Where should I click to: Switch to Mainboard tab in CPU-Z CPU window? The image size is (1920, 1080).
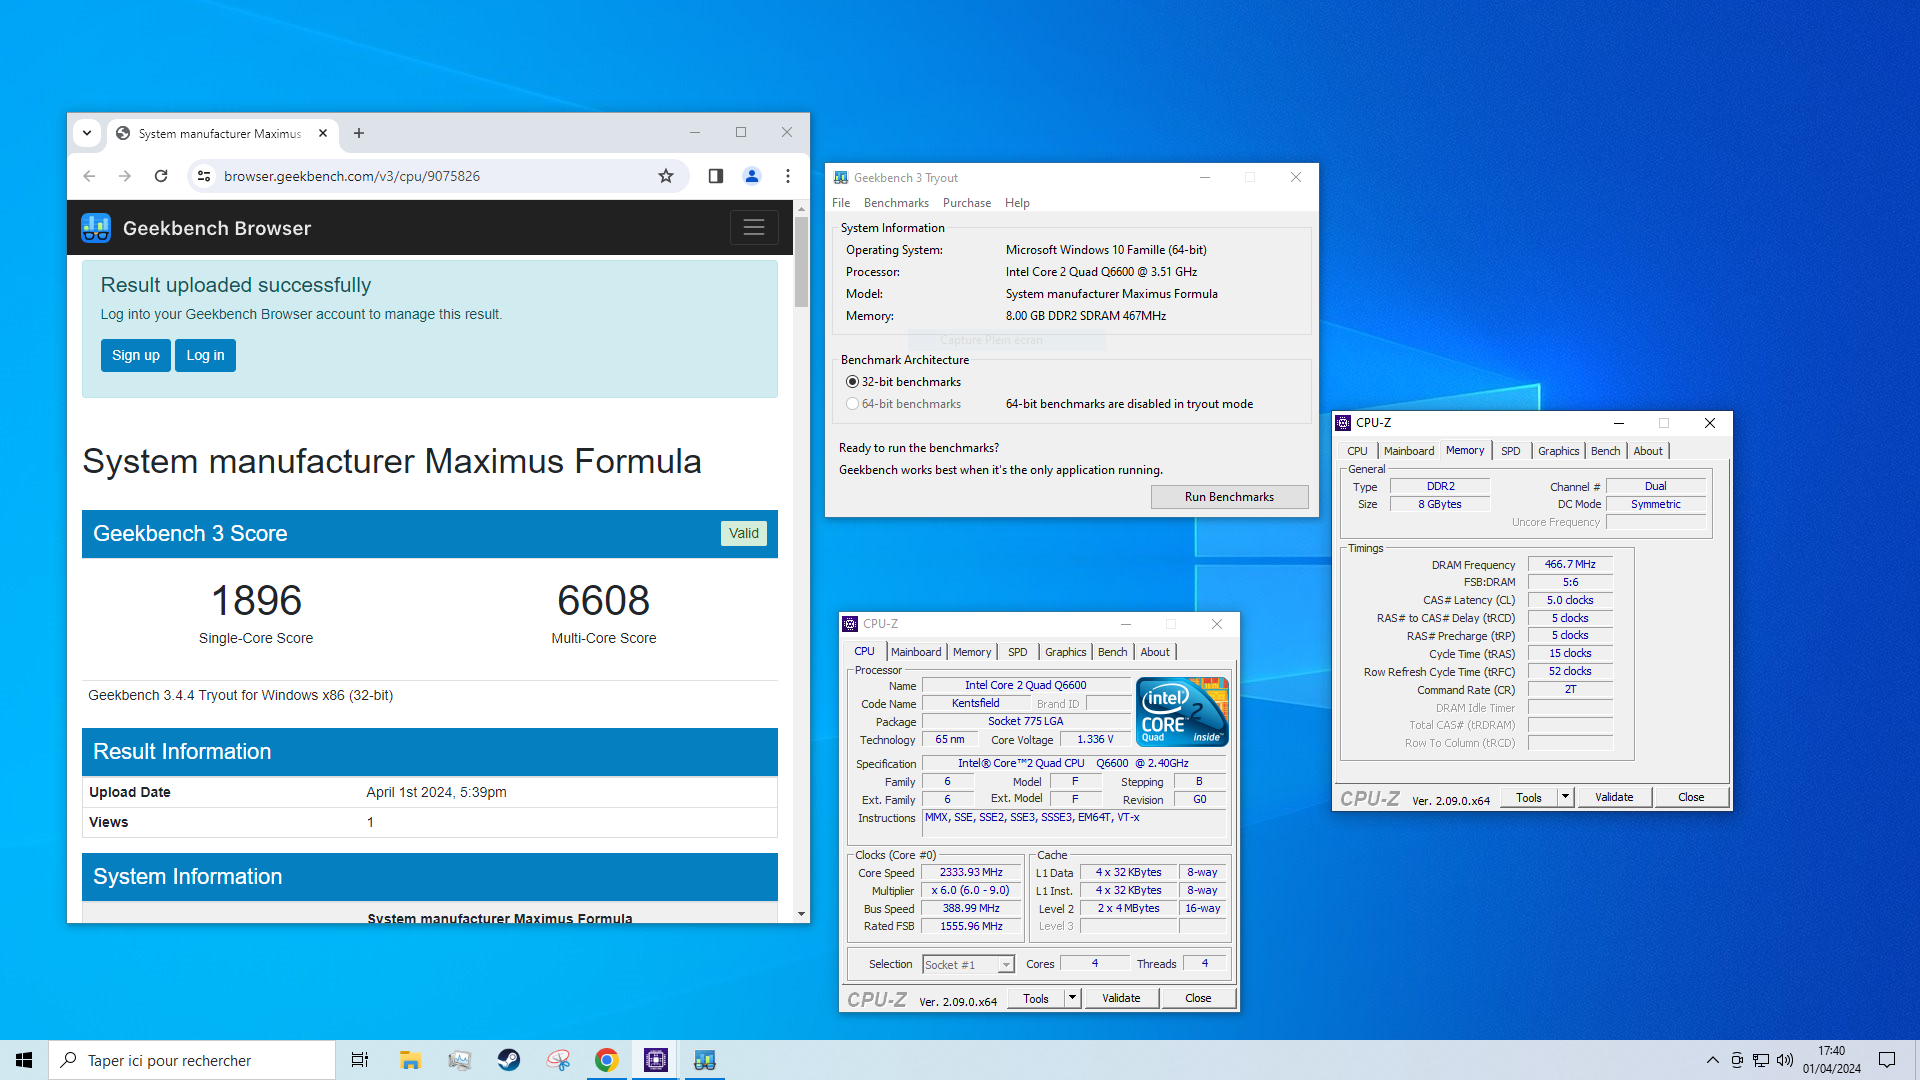[x=916, y=652]
